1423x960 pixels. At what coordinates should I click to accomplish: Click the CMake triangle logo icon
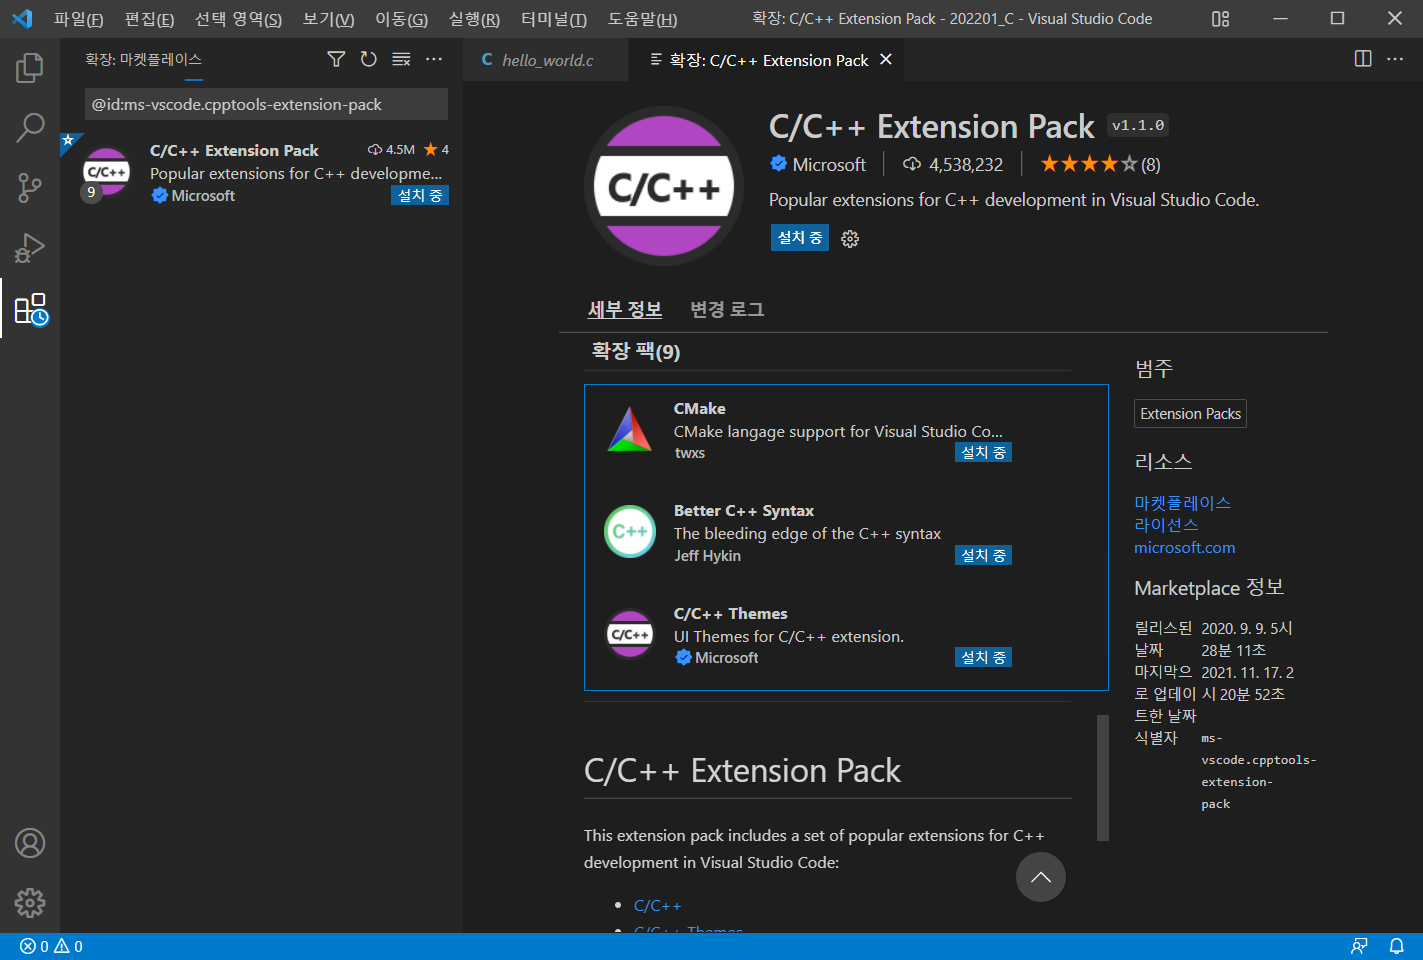point(630,430)
